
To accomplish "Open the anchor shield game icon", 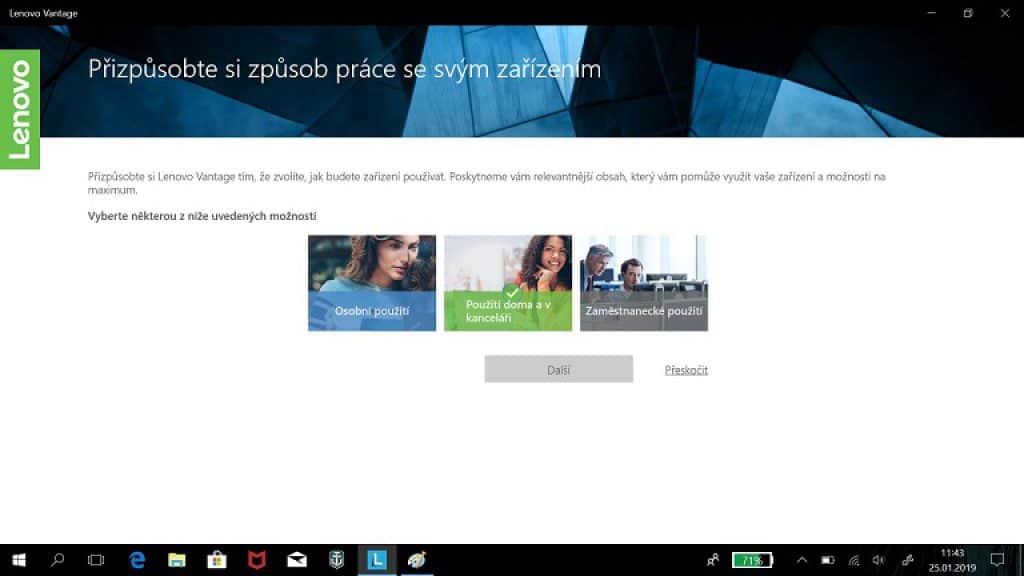I will pos(336,560).
